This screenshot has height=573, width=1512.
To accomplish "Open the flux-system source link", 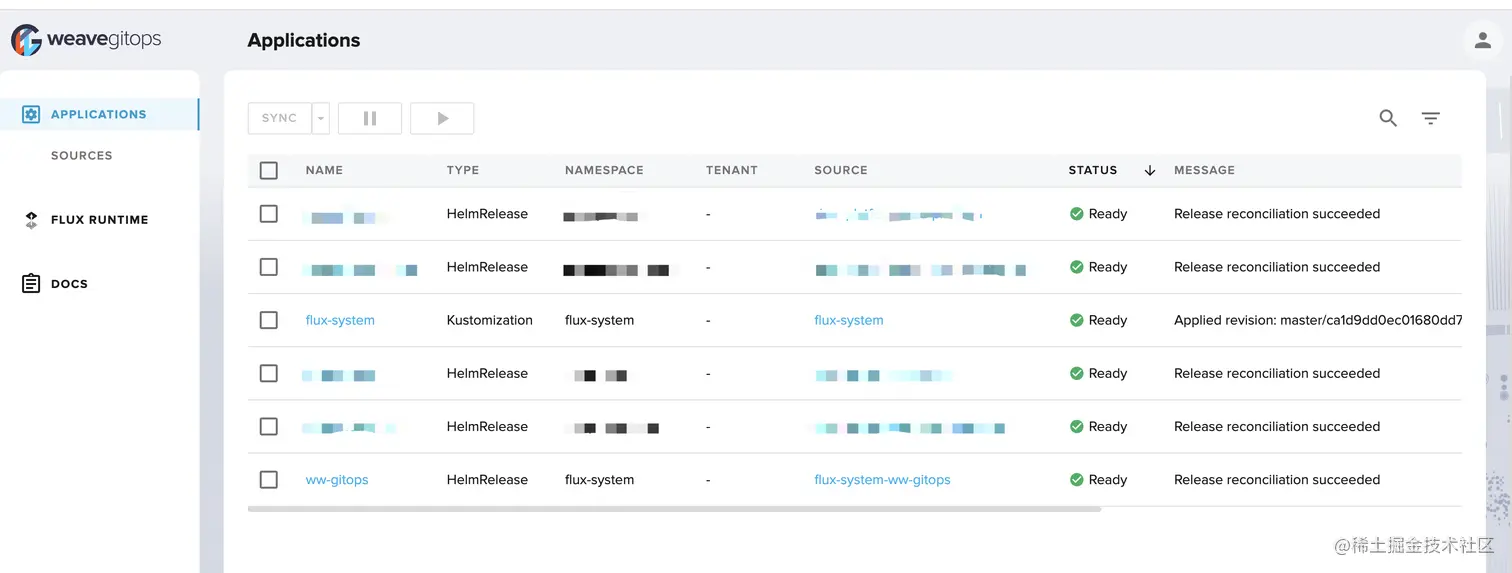I will click(x=849, y=320).
